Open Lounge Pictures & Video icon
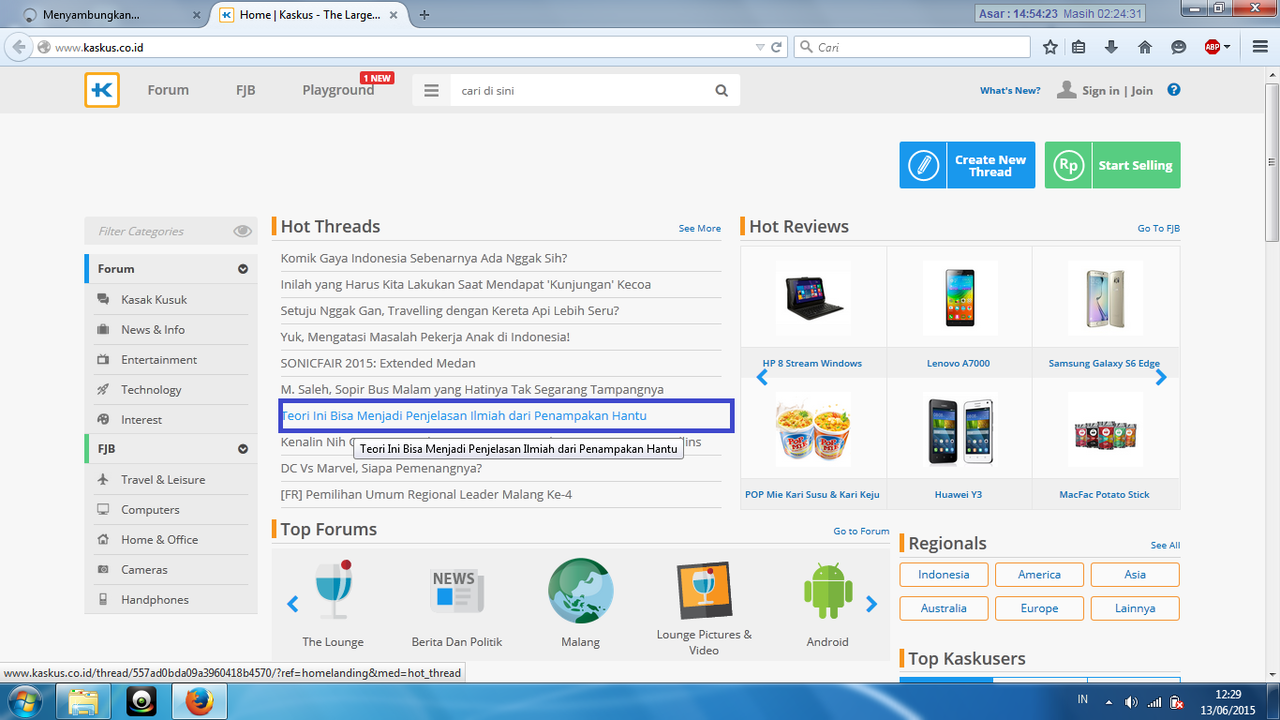Viewport: 1280px width, 720px height. [704, 590]
